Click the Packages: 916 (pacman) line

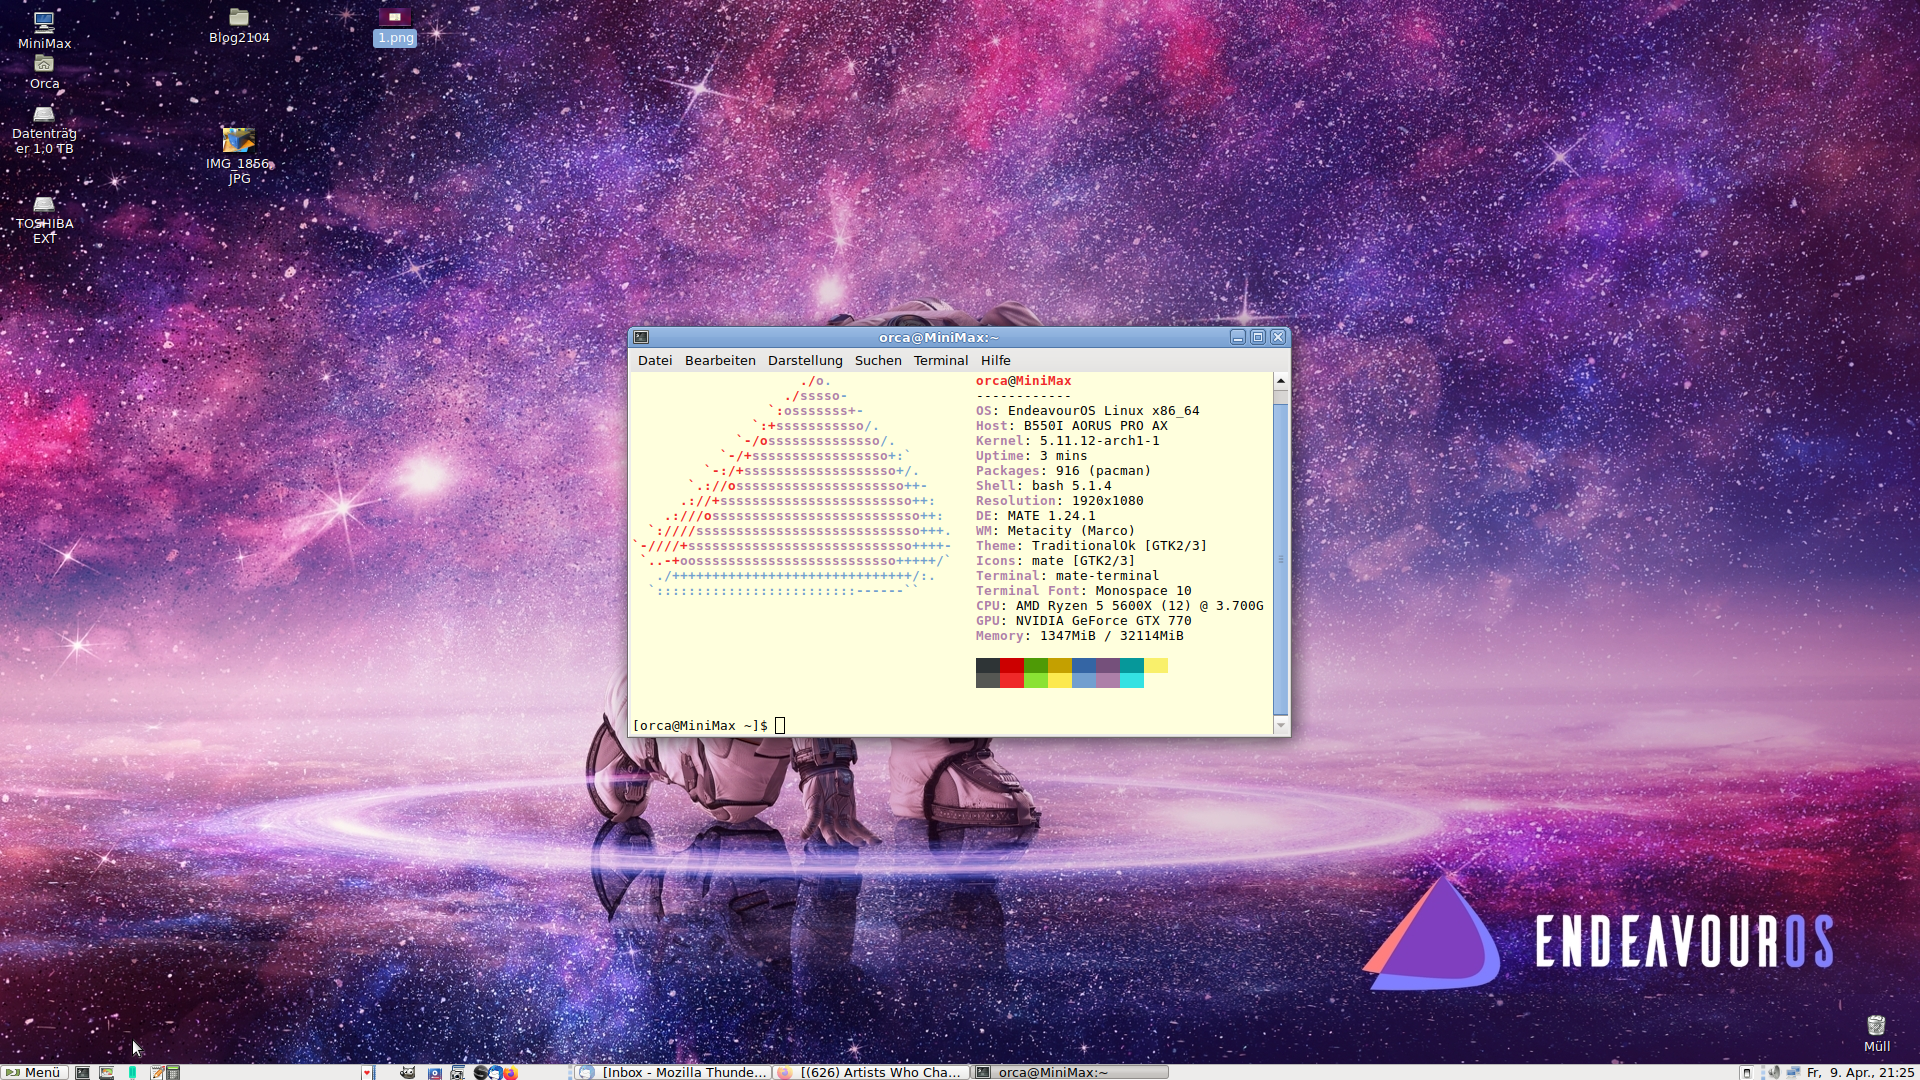[1063, 471]
